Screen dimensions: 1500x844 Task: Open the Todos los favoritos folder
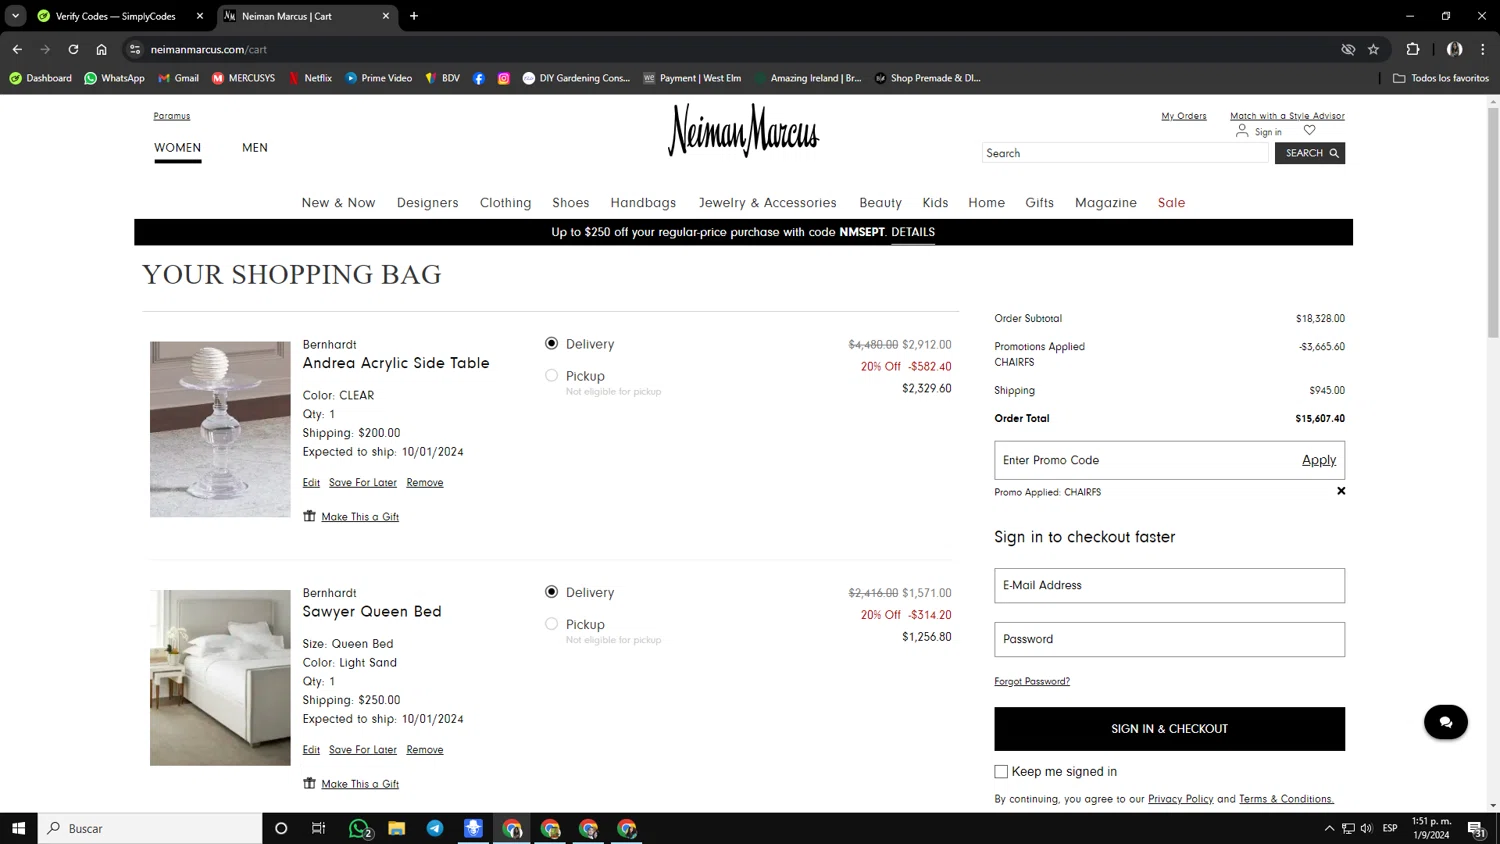[1440, 78]
